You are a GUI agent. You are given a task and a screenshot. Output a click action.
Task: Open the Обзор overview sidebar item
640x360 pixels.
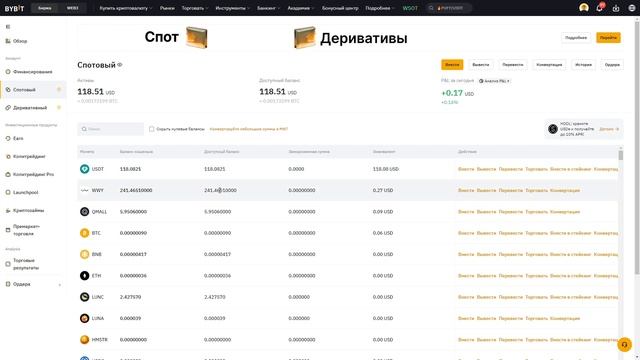point(16,41)
